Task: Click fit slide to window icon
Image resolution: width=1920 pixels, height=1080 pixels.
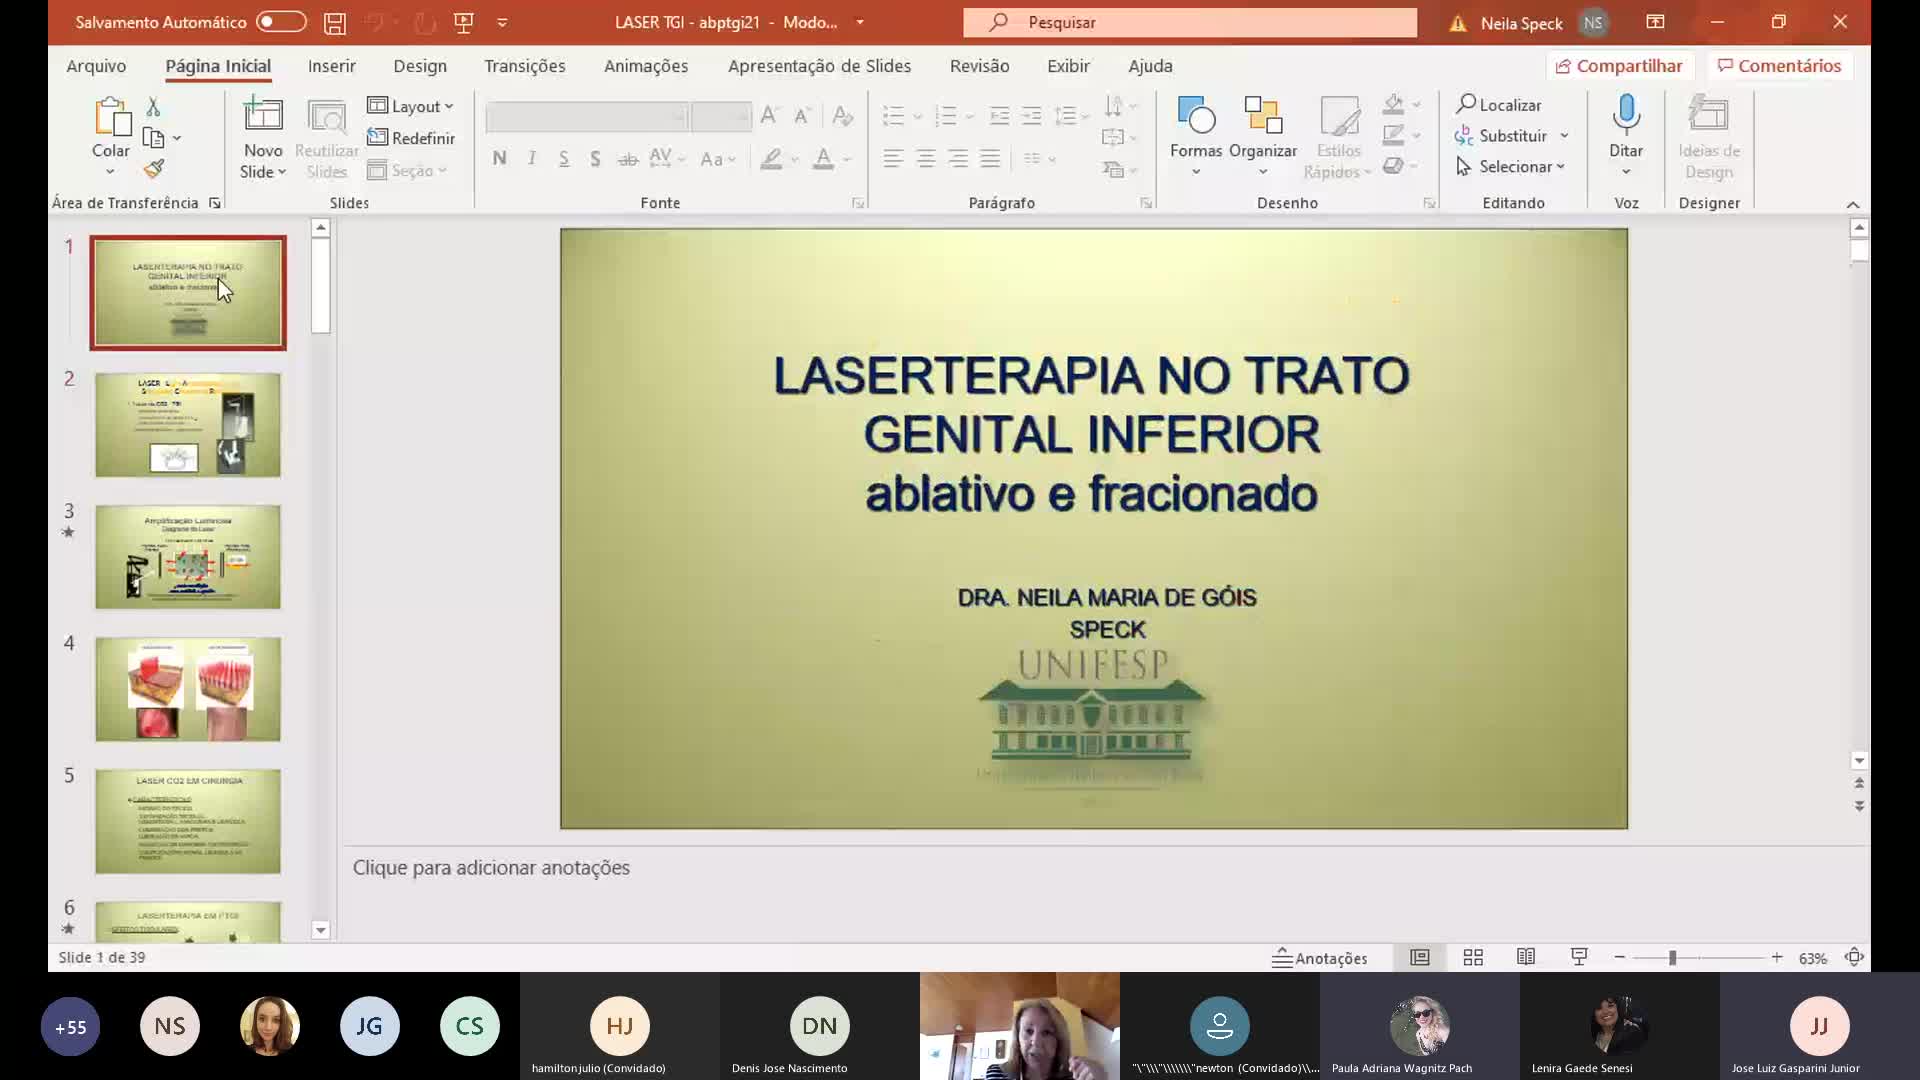Action: [x=1854, y=957]
